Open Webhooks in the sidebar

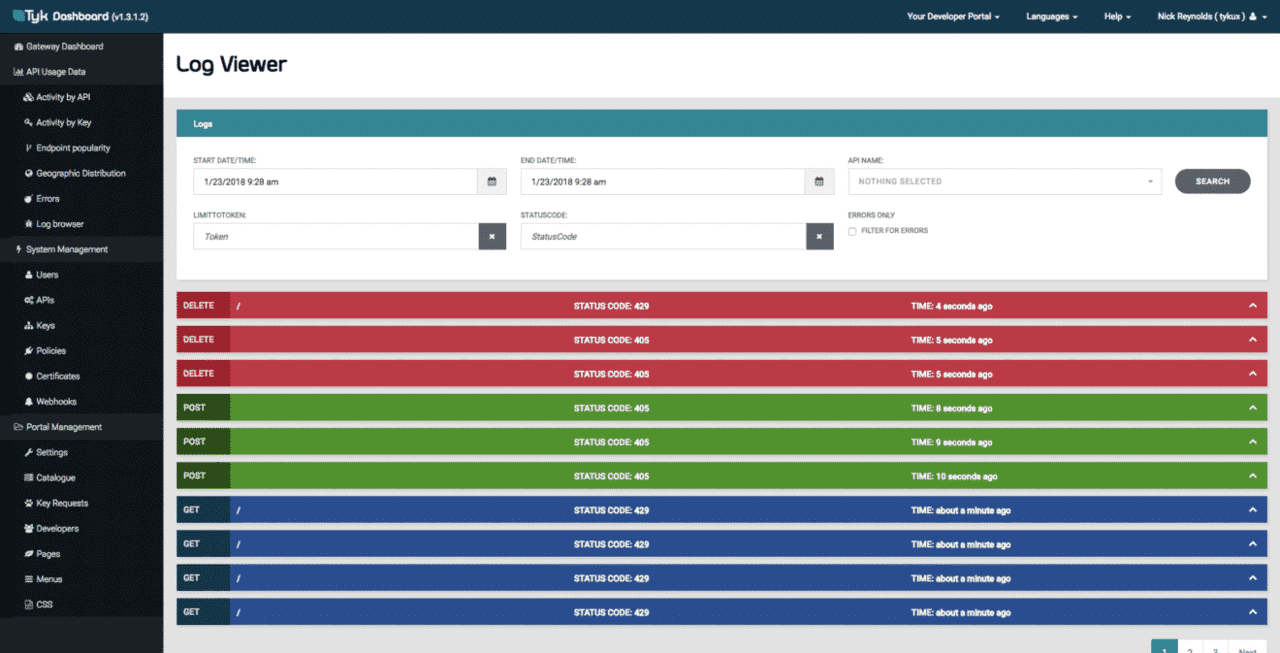[x=56, y=402]
